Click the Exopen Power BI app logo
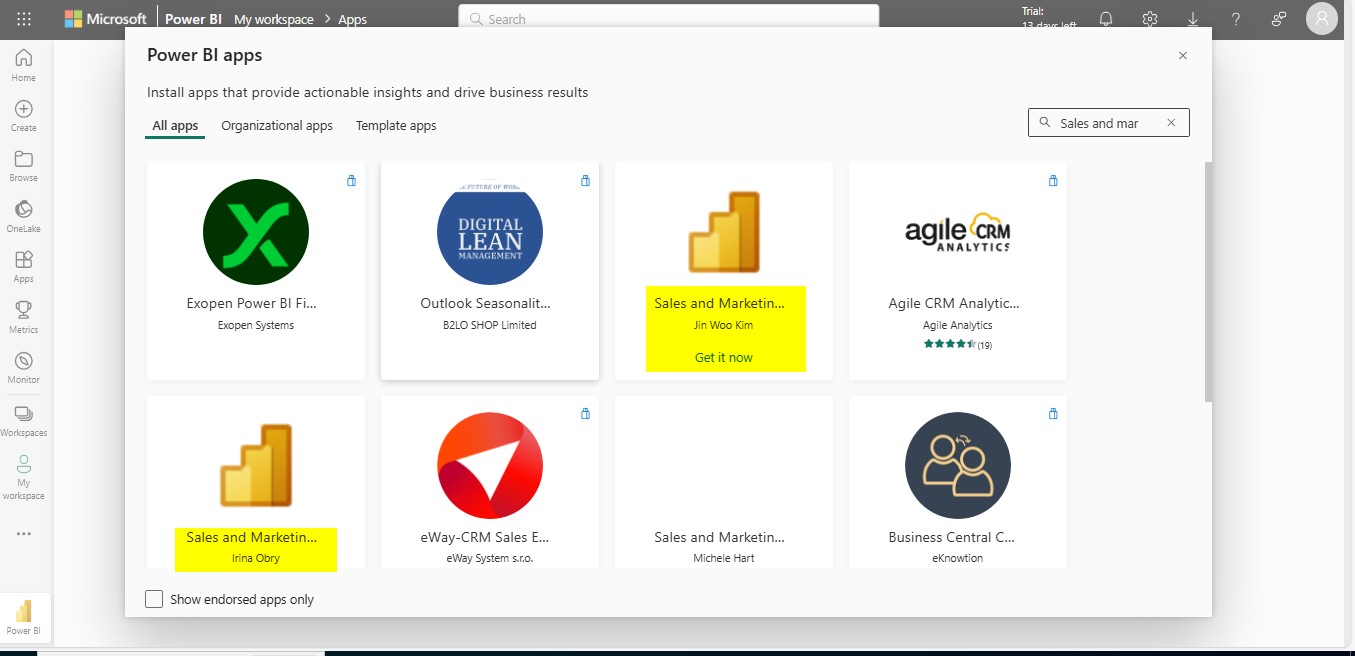Screen dimensions: 1355x656 tap(256, 232)
